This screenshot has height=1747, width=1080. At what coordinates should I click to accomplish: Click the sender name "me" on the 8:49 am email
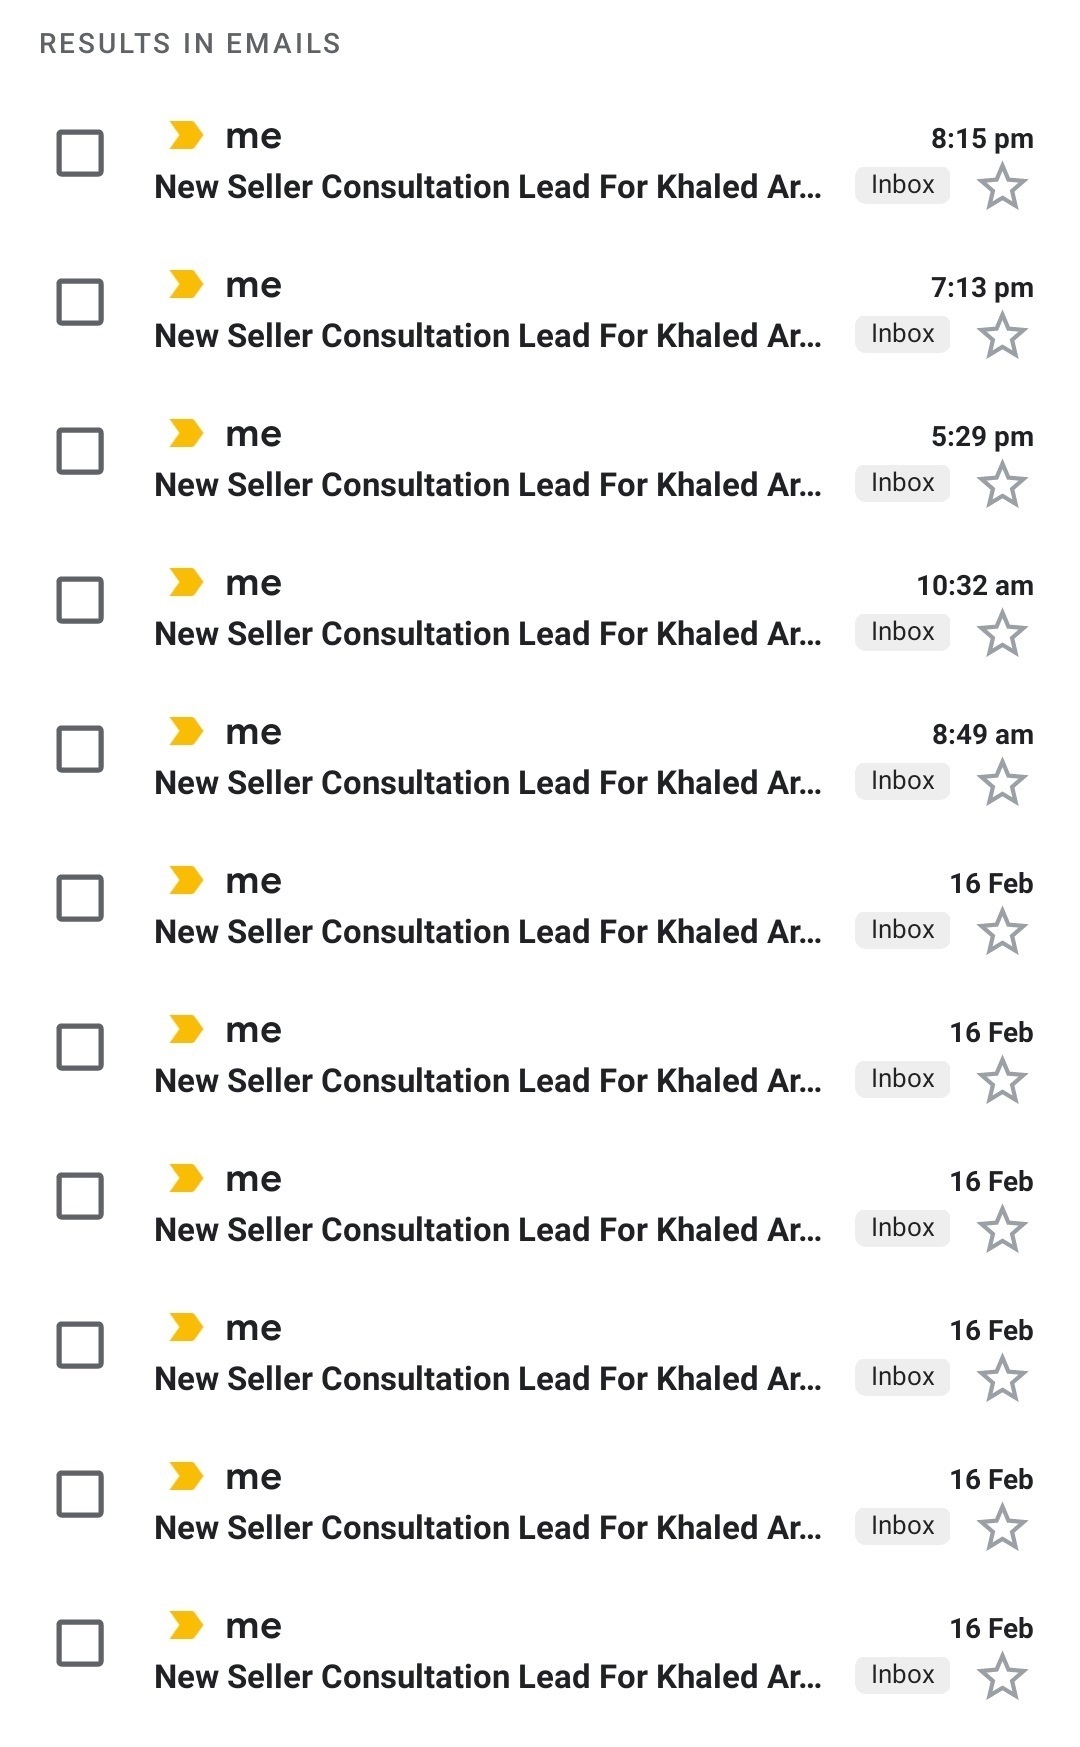point(254,733)
